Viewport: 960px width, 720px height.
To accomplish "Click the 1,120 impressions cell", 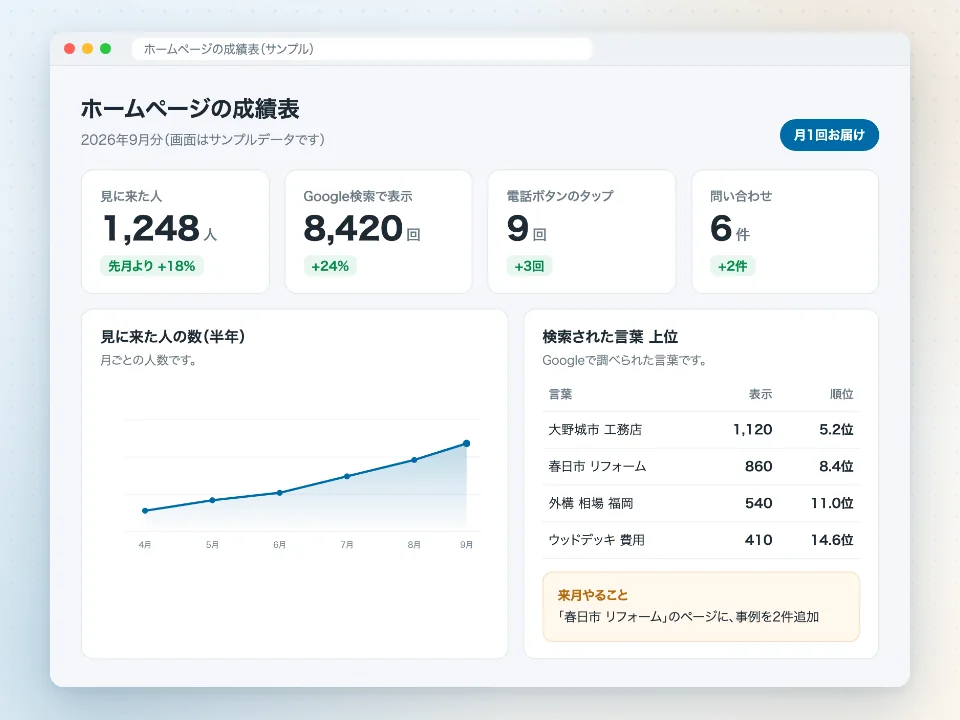I will (752, 430).
